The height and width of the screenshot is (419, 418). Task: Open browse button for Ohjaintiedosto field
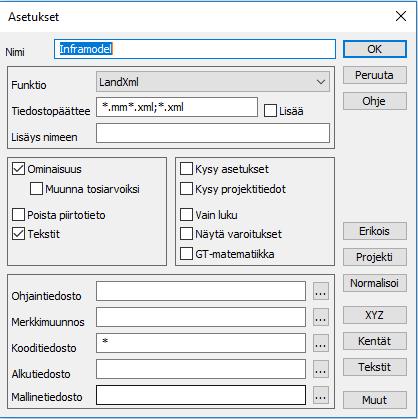pyautogui.click(x=321, y=291)
